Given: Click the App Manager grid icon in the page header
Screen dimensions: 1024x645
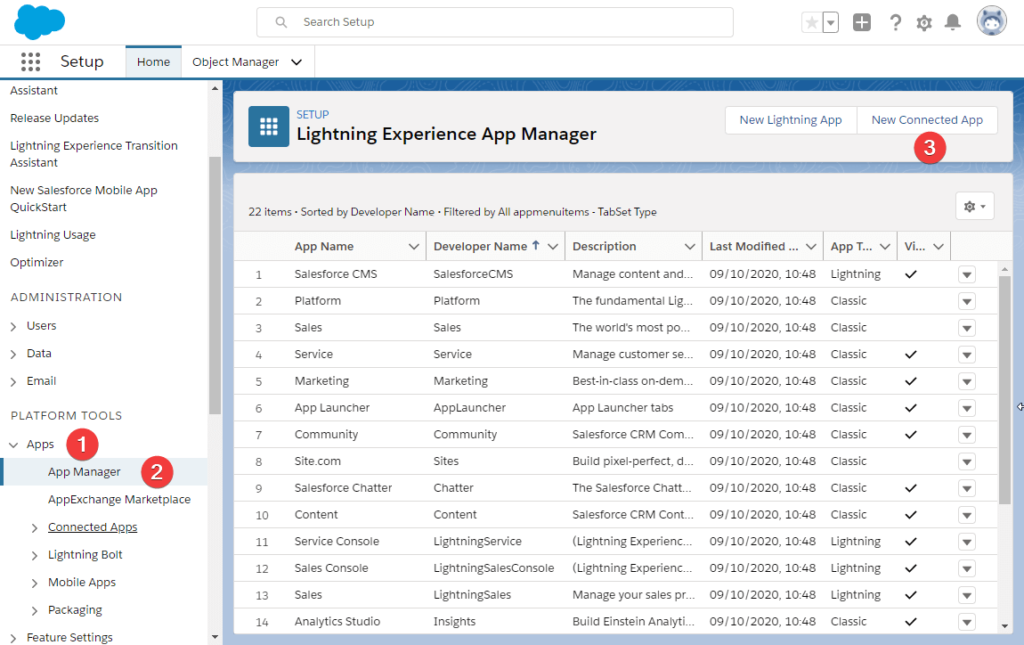Looking at the screenshot, I should pos(268,126).
